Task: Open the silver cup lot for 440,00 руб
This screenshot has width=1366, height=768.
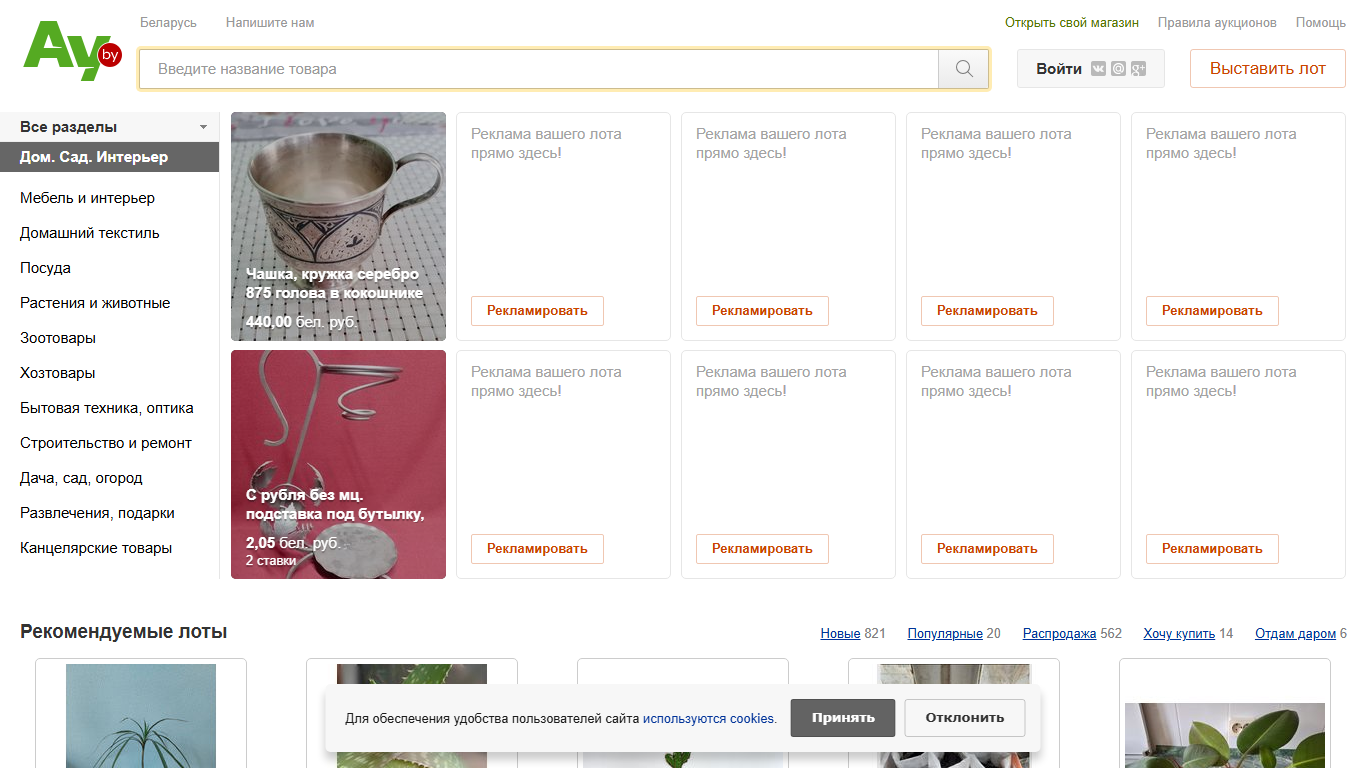Action: (x=338, y=226)
